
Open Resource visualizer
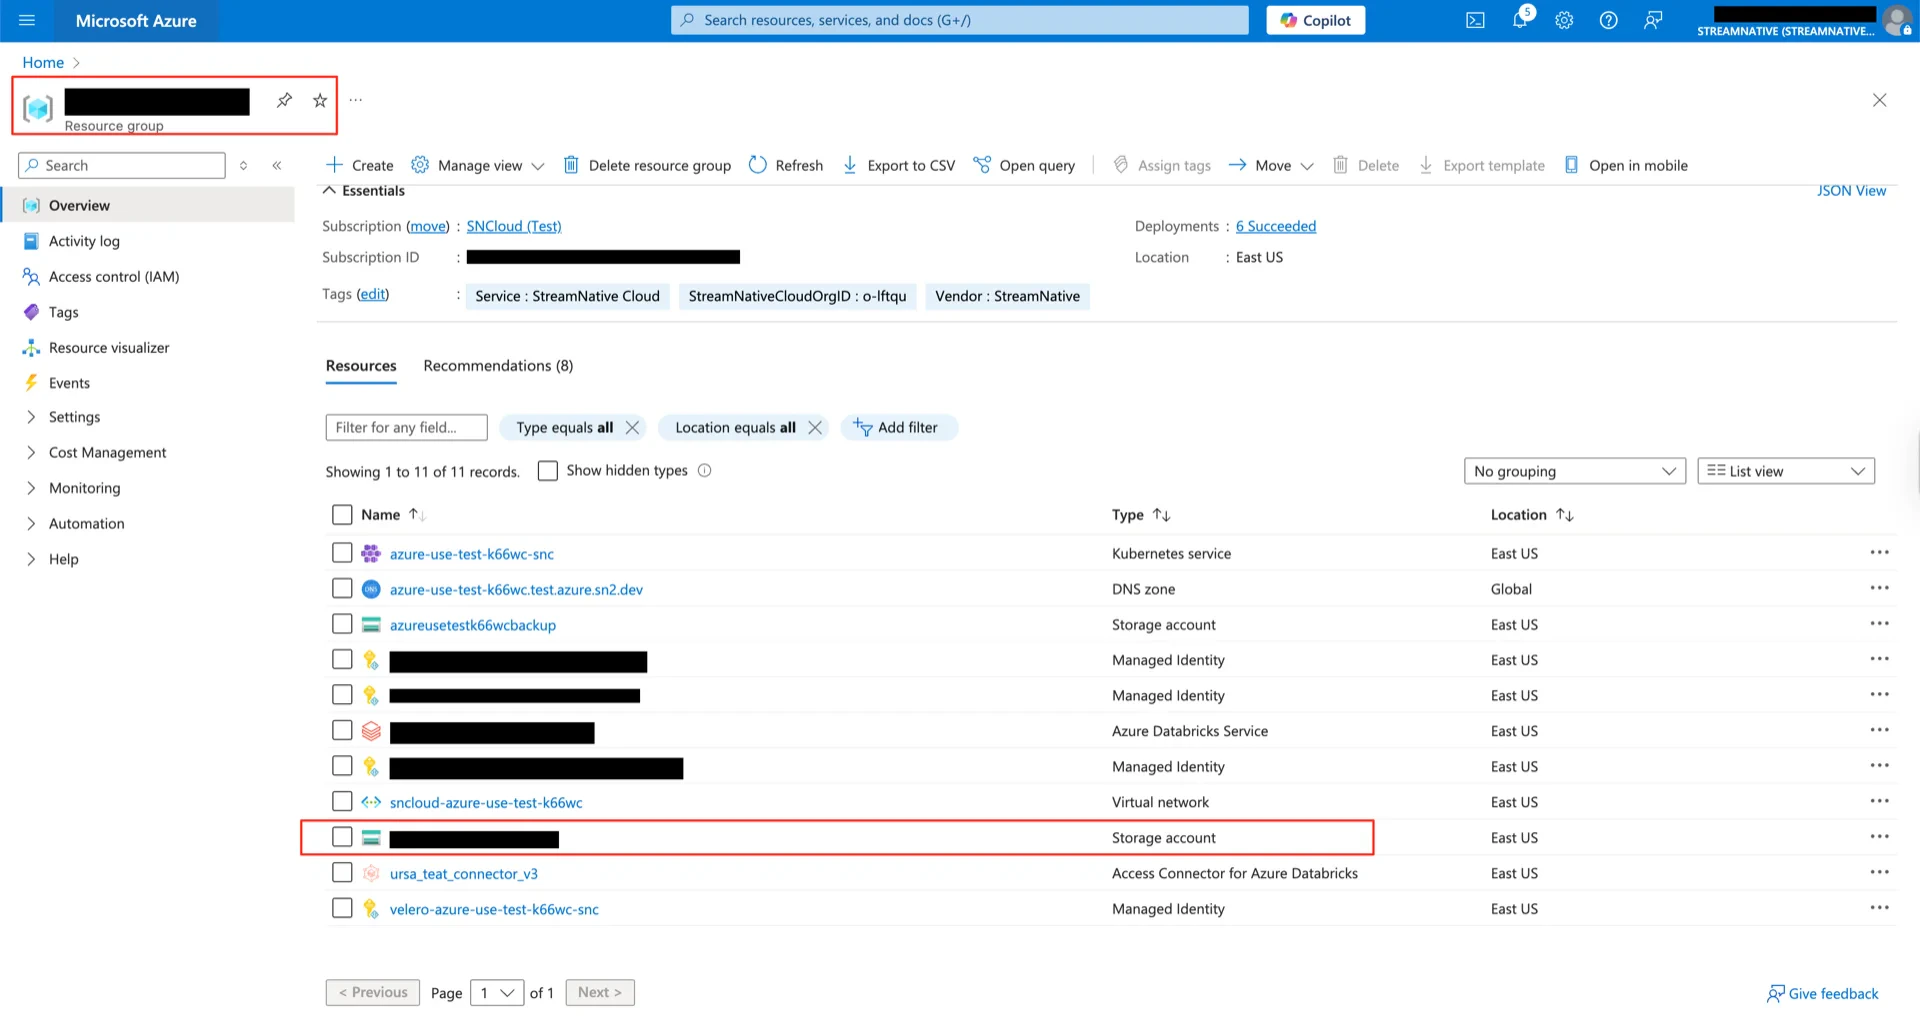click(x=109, y=348)
